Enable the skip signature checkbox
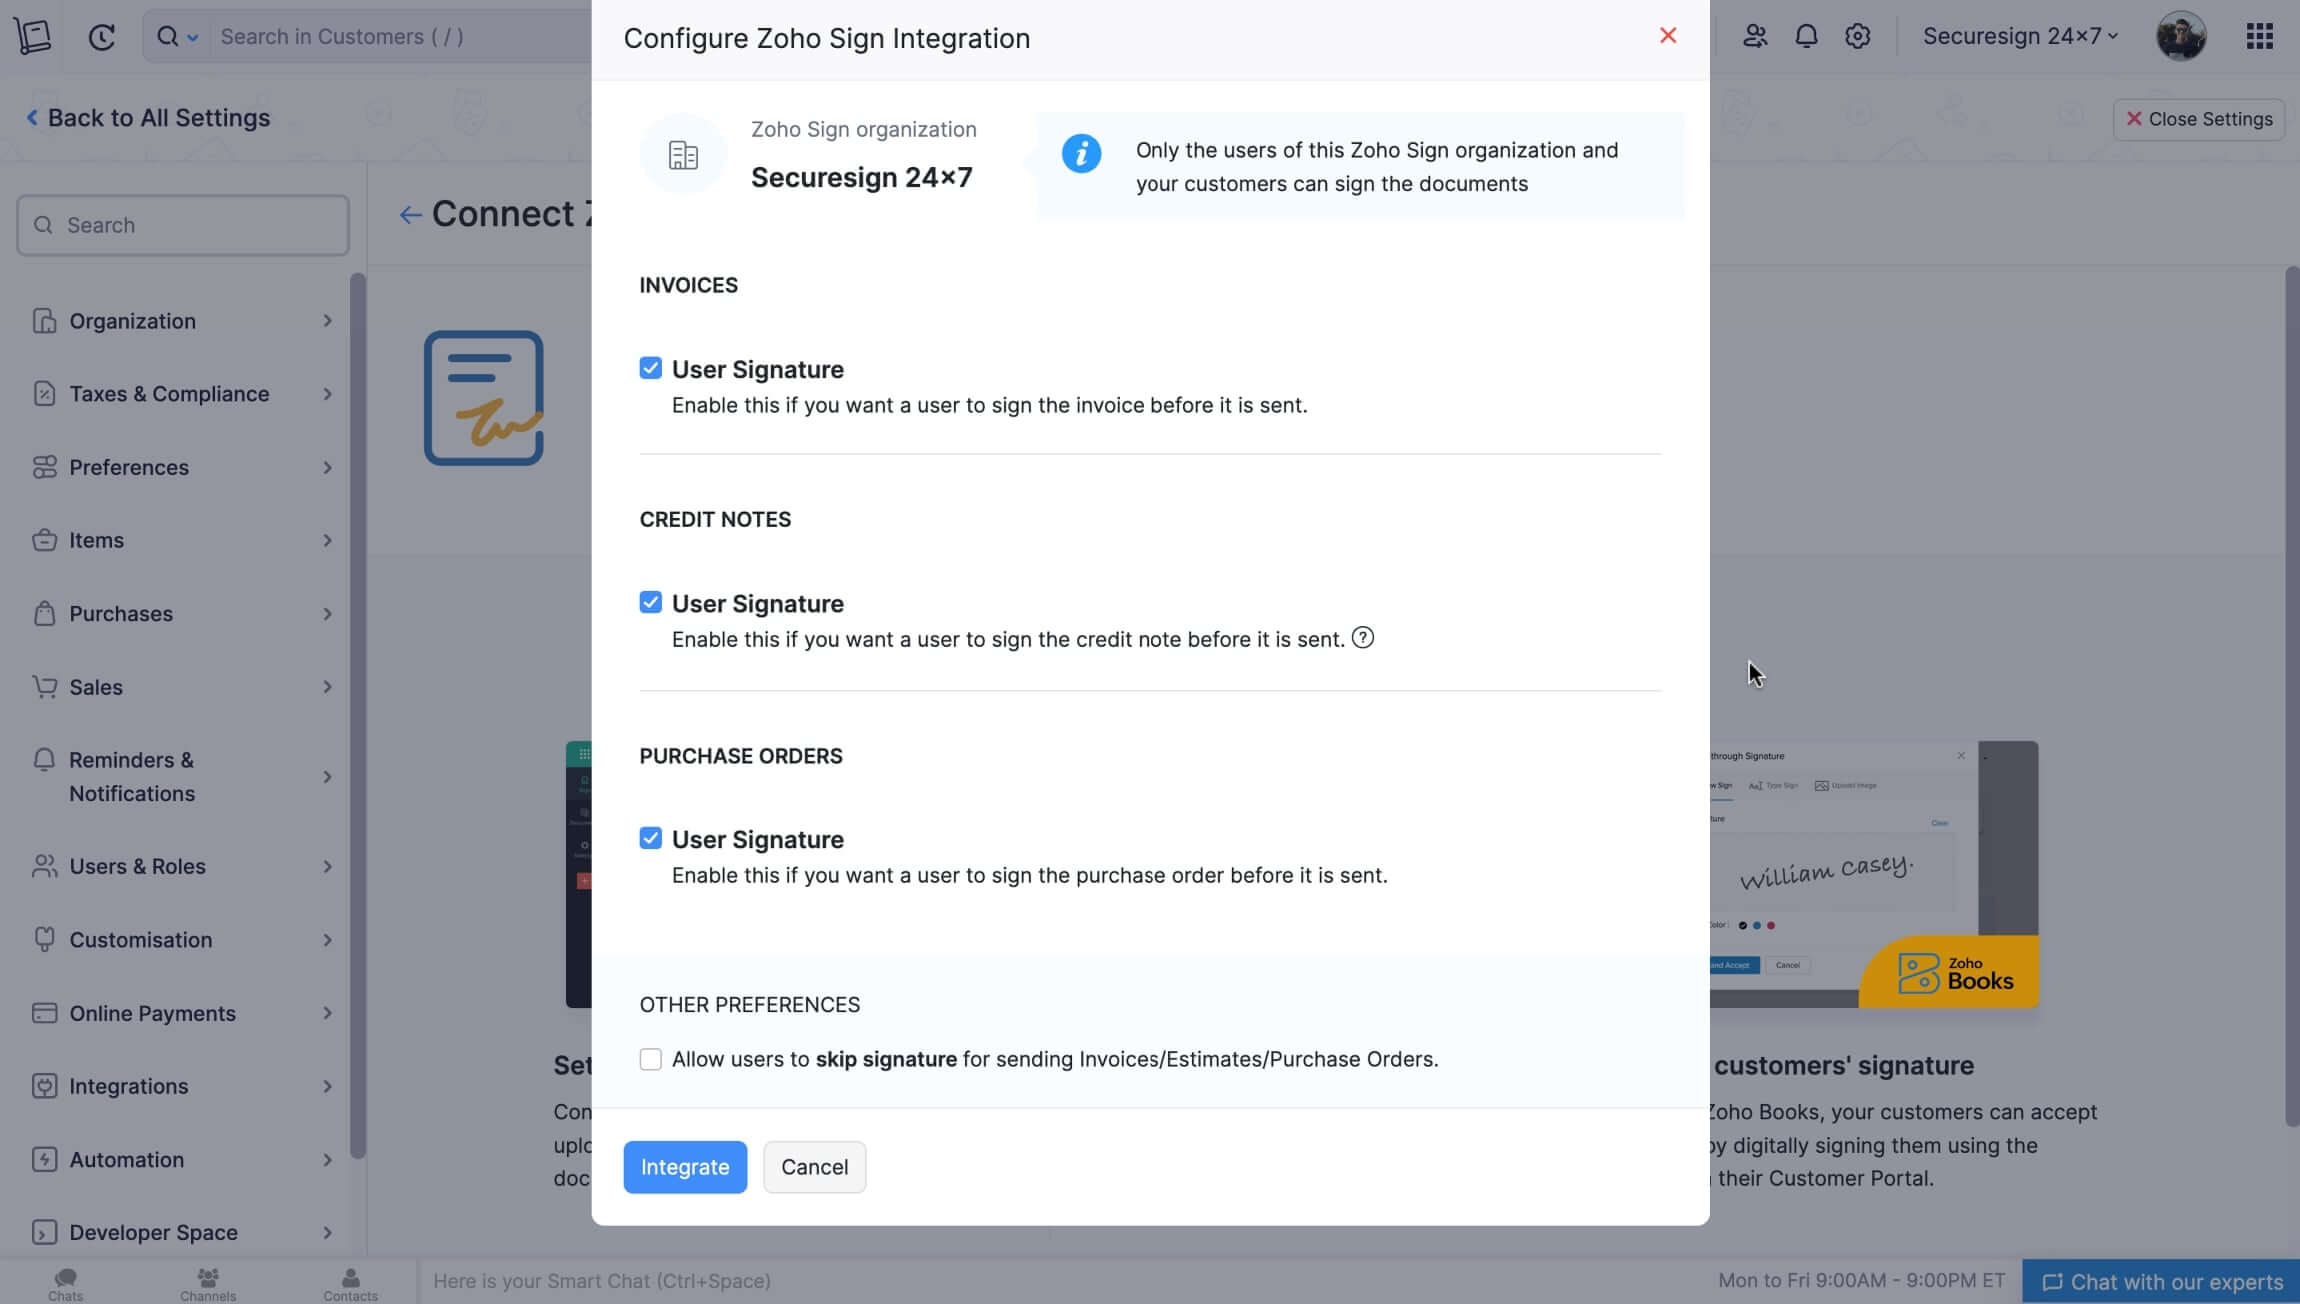The width and height of the screenshot is (2300, 1304). point(650,1059)
